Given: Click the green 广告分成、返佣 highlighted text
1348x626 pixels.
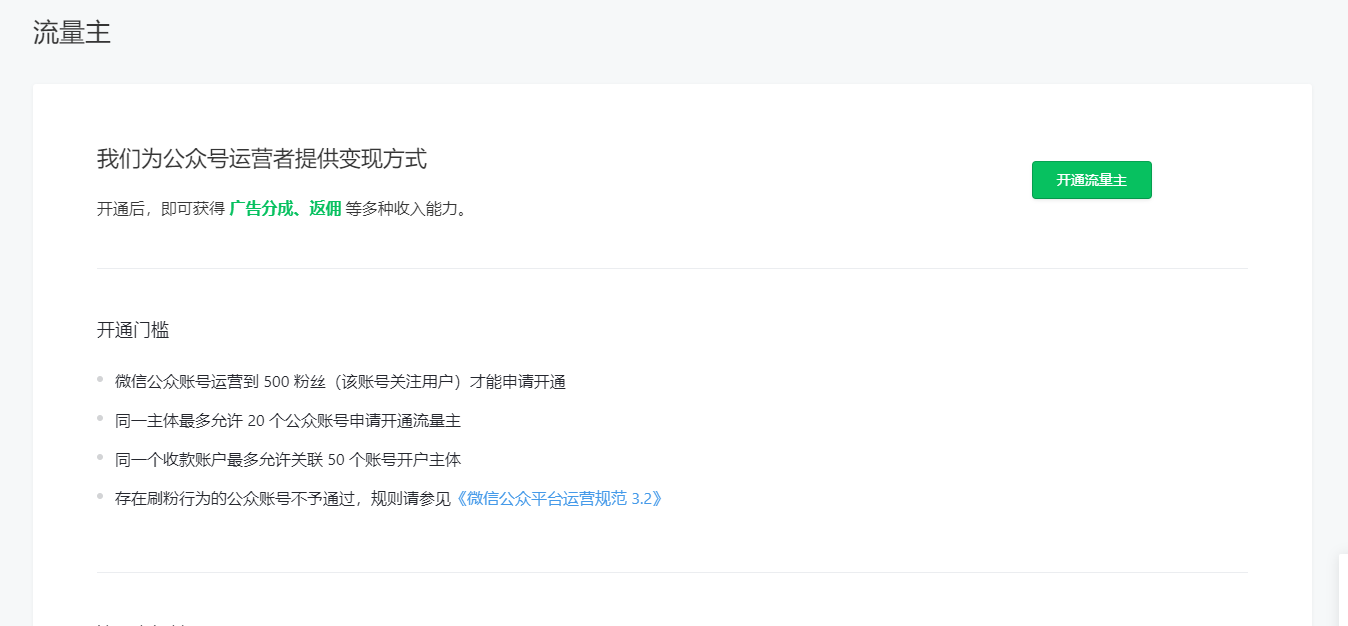Looking at the screenshot, I should [285, 209].
